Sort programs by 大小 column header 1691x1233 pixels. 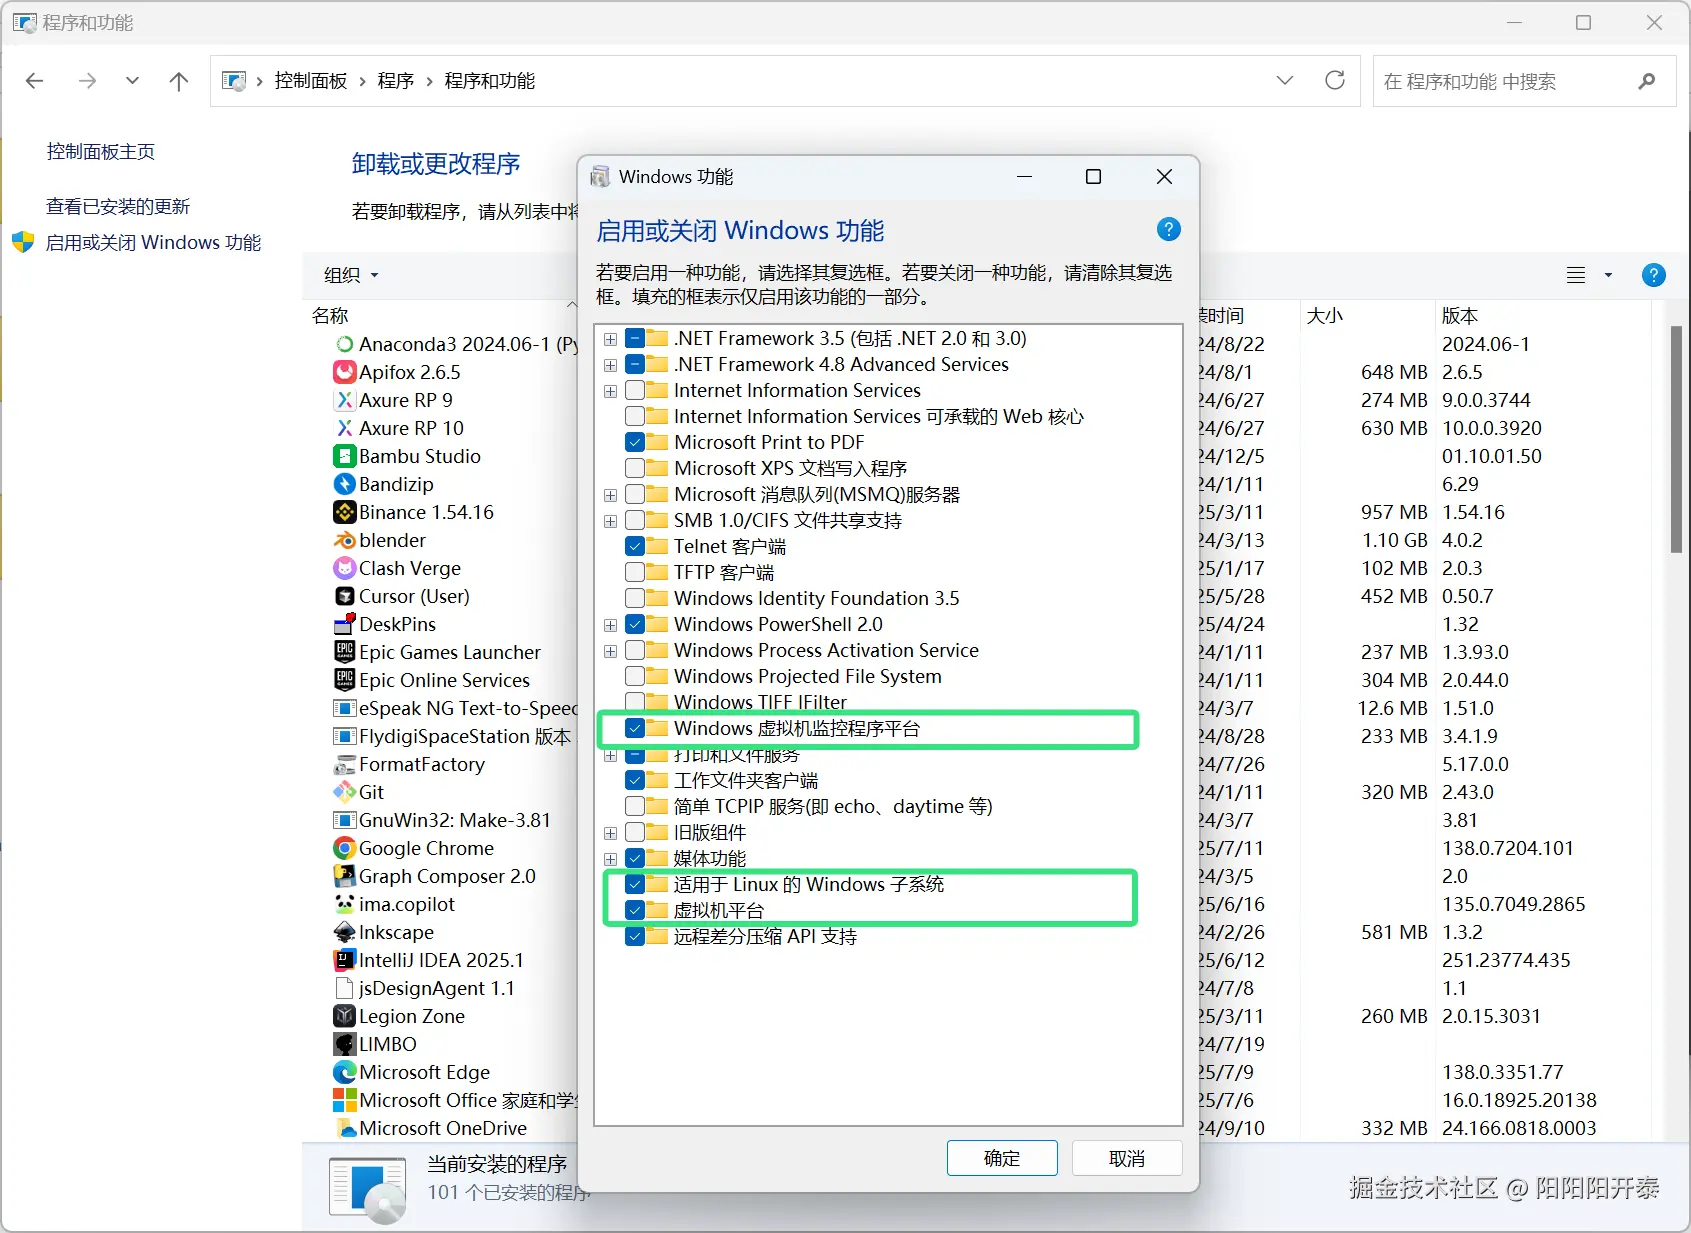(1325, 316)
